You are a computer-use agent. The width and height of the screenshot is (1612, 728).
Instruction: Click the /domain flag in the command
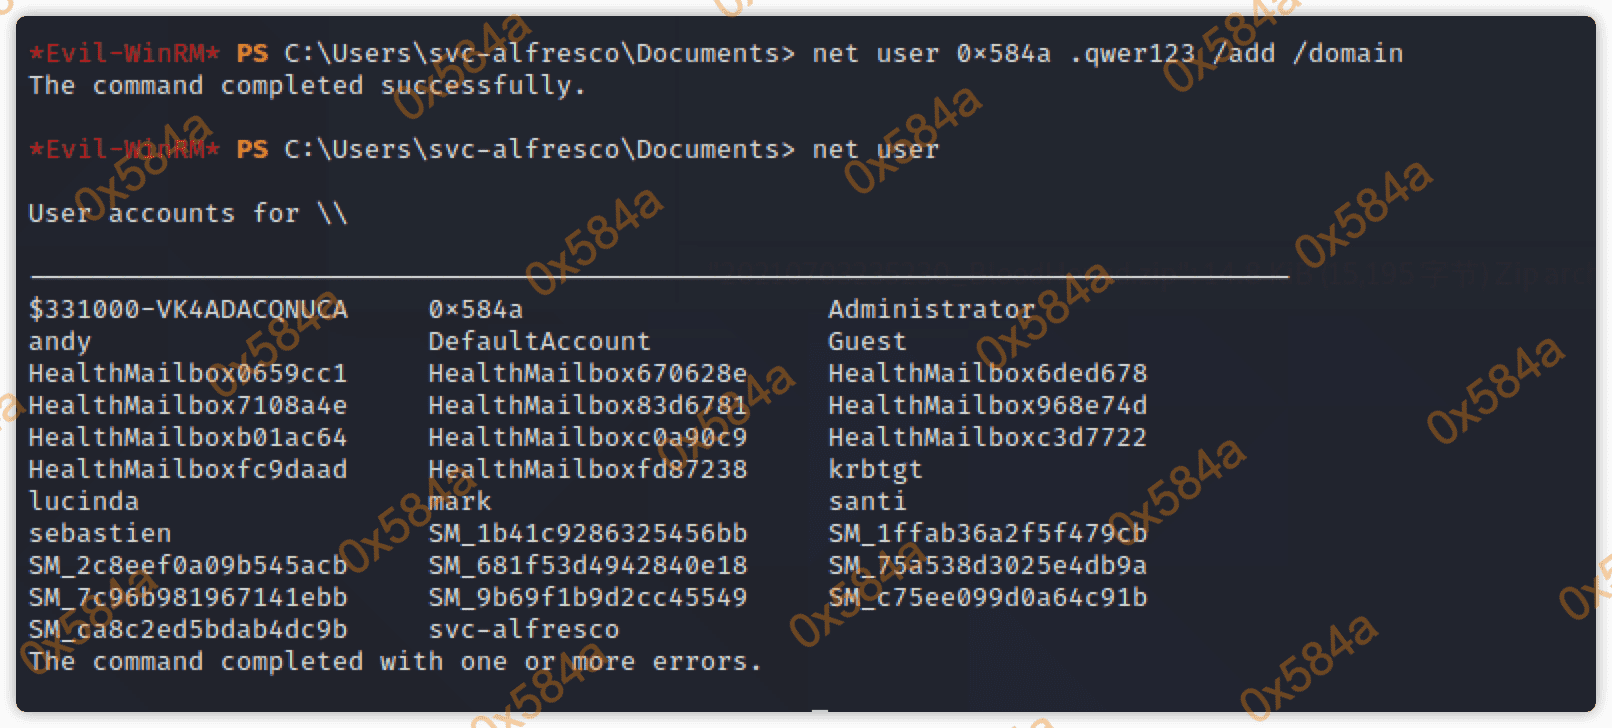click(x=1348, y=53)
